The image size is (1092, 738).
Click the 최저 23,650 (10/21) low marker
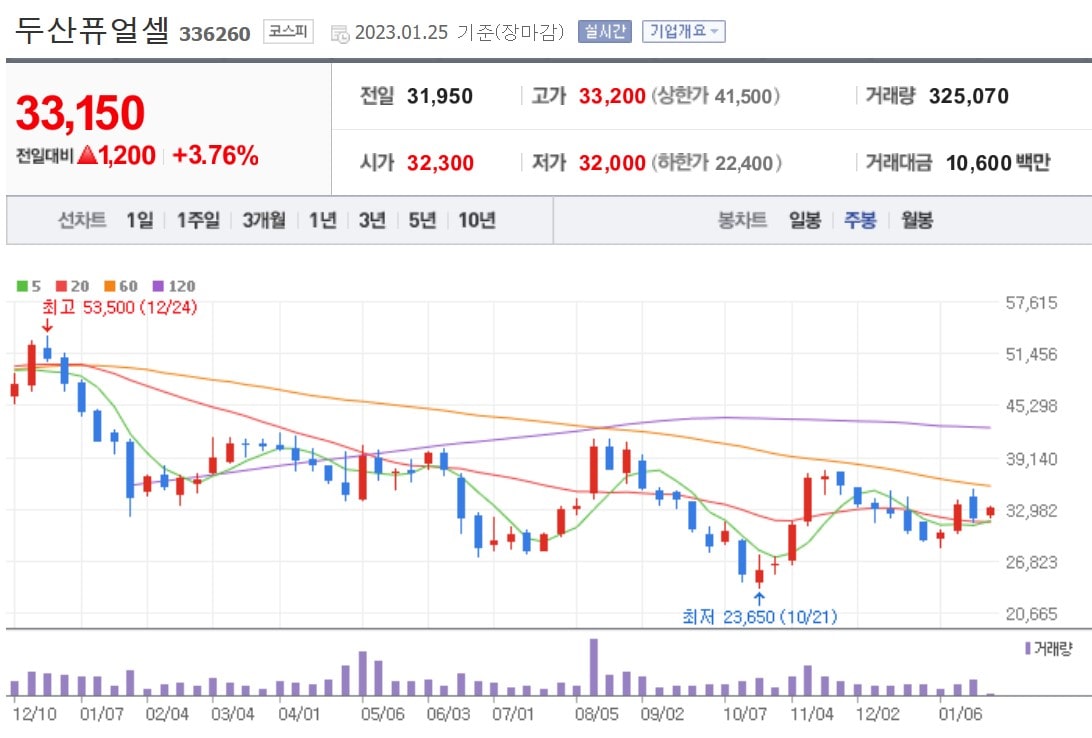[x=760, y=617]
